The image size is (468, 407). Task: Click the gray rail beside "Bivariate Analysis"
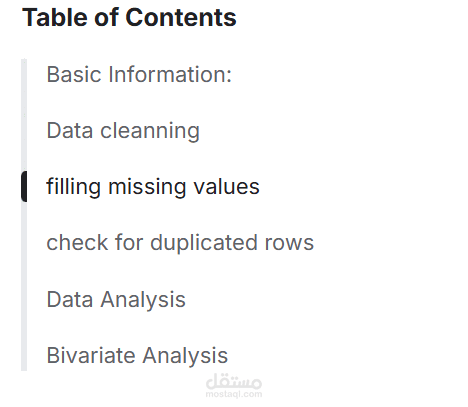click(x=24, y=355)
